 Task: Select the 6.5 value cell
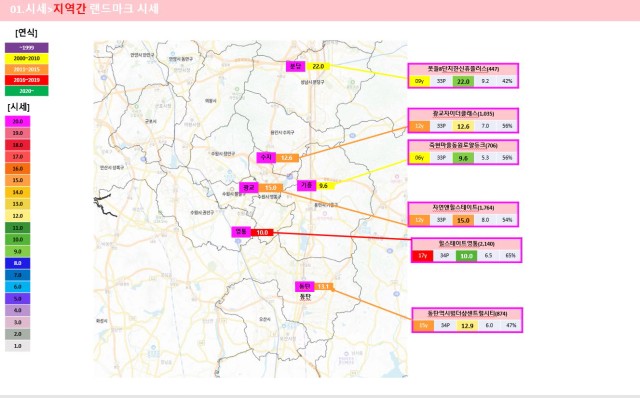click(x=488, y=256)
